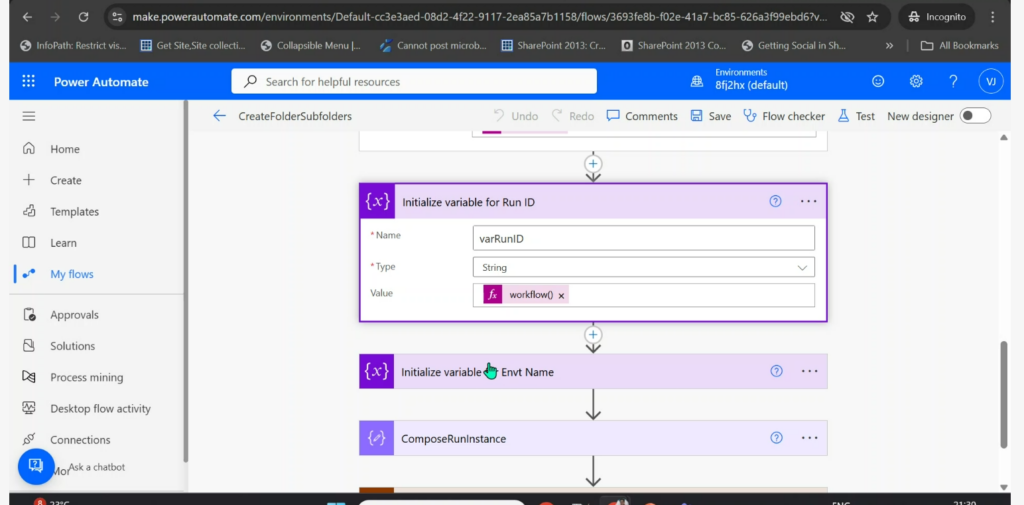Screen dimensions: 1024x505
Task: Open help for Initialize variable Envt Name
Action: click(x=776, y=371)
